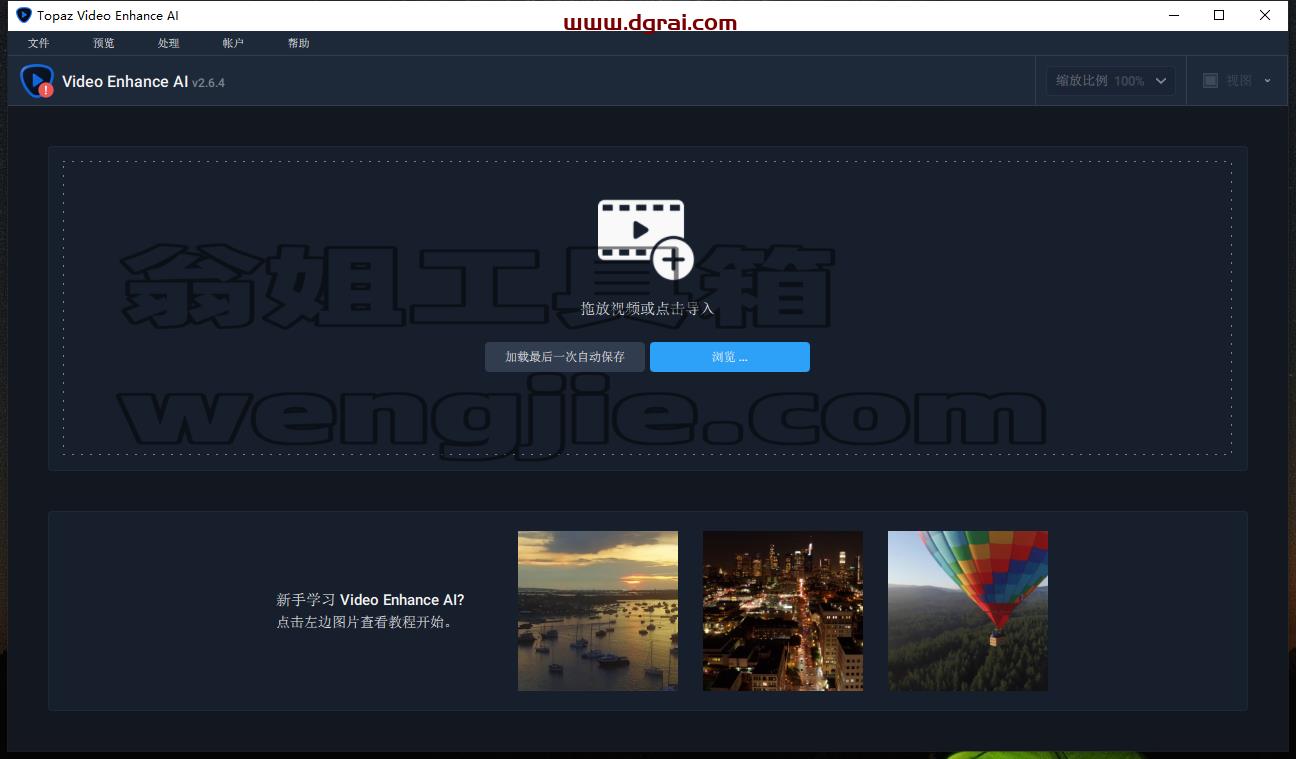The width and height of the screenshot is (1296, 759).
Task: Open the 处理 menu
Action: pyautogui.click(x=169, y=43)
